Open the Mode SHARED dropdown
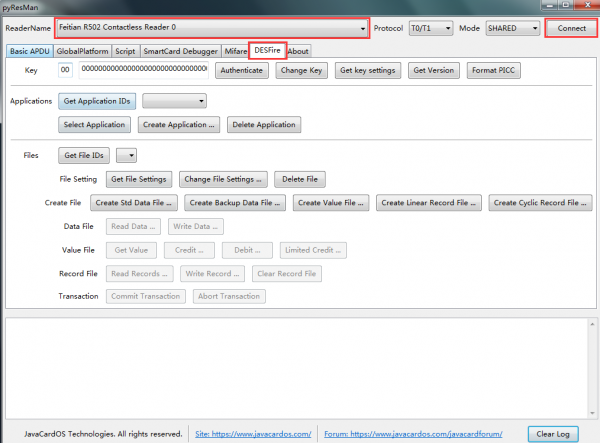This screenshot has width=600, height=443. [x=513, y=28]
